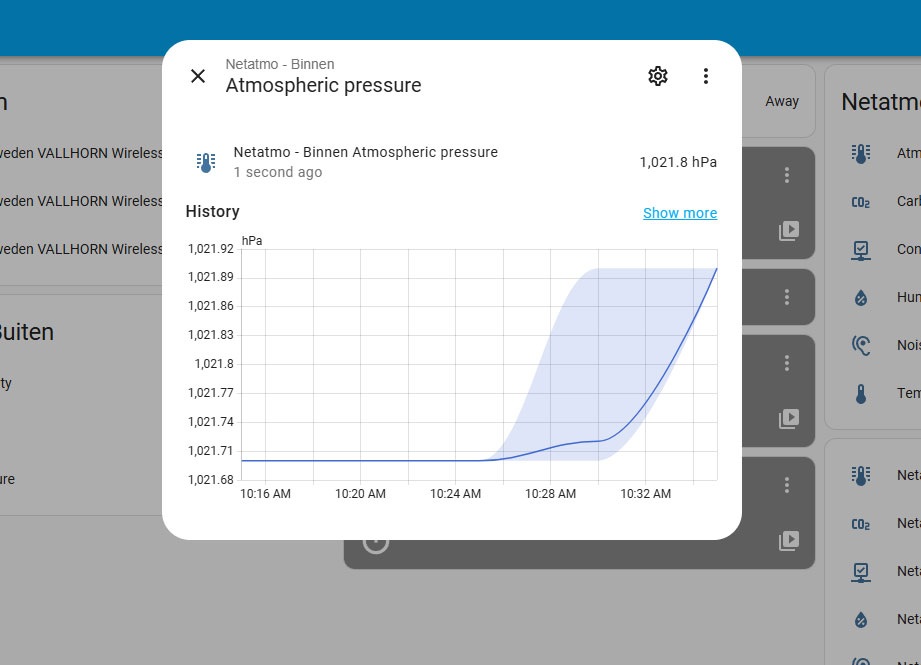Click y-axis label 1,021.71

(211, 451)
